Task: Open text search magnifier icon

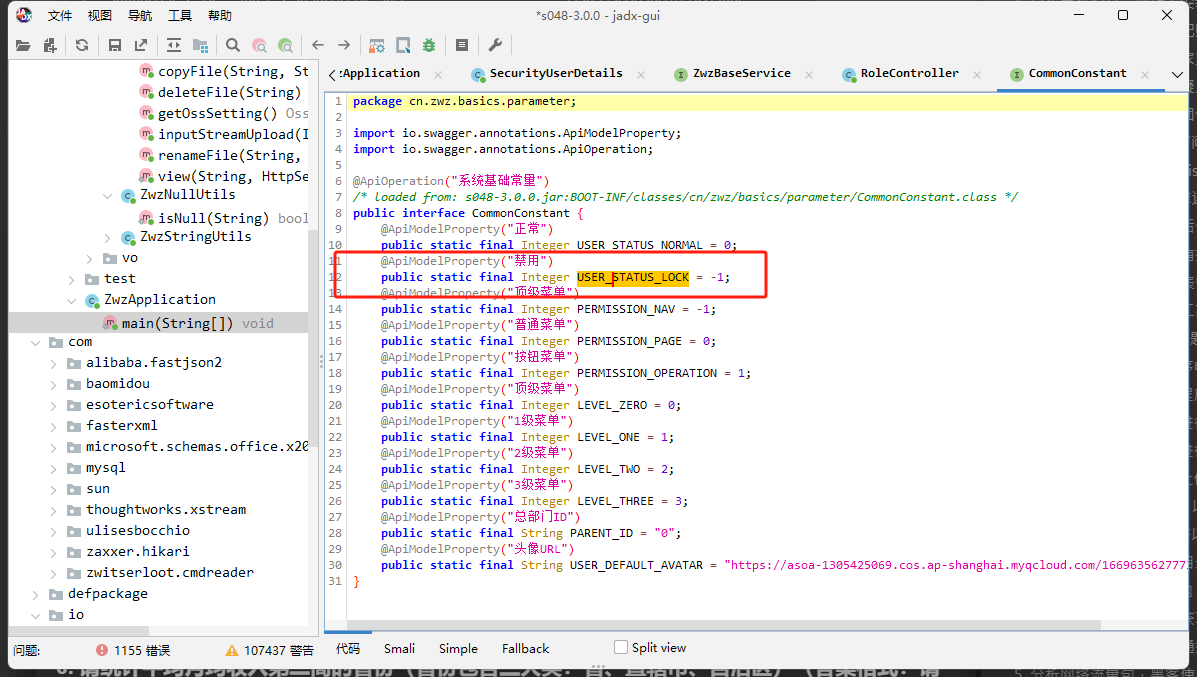Action: coord(233,45)
